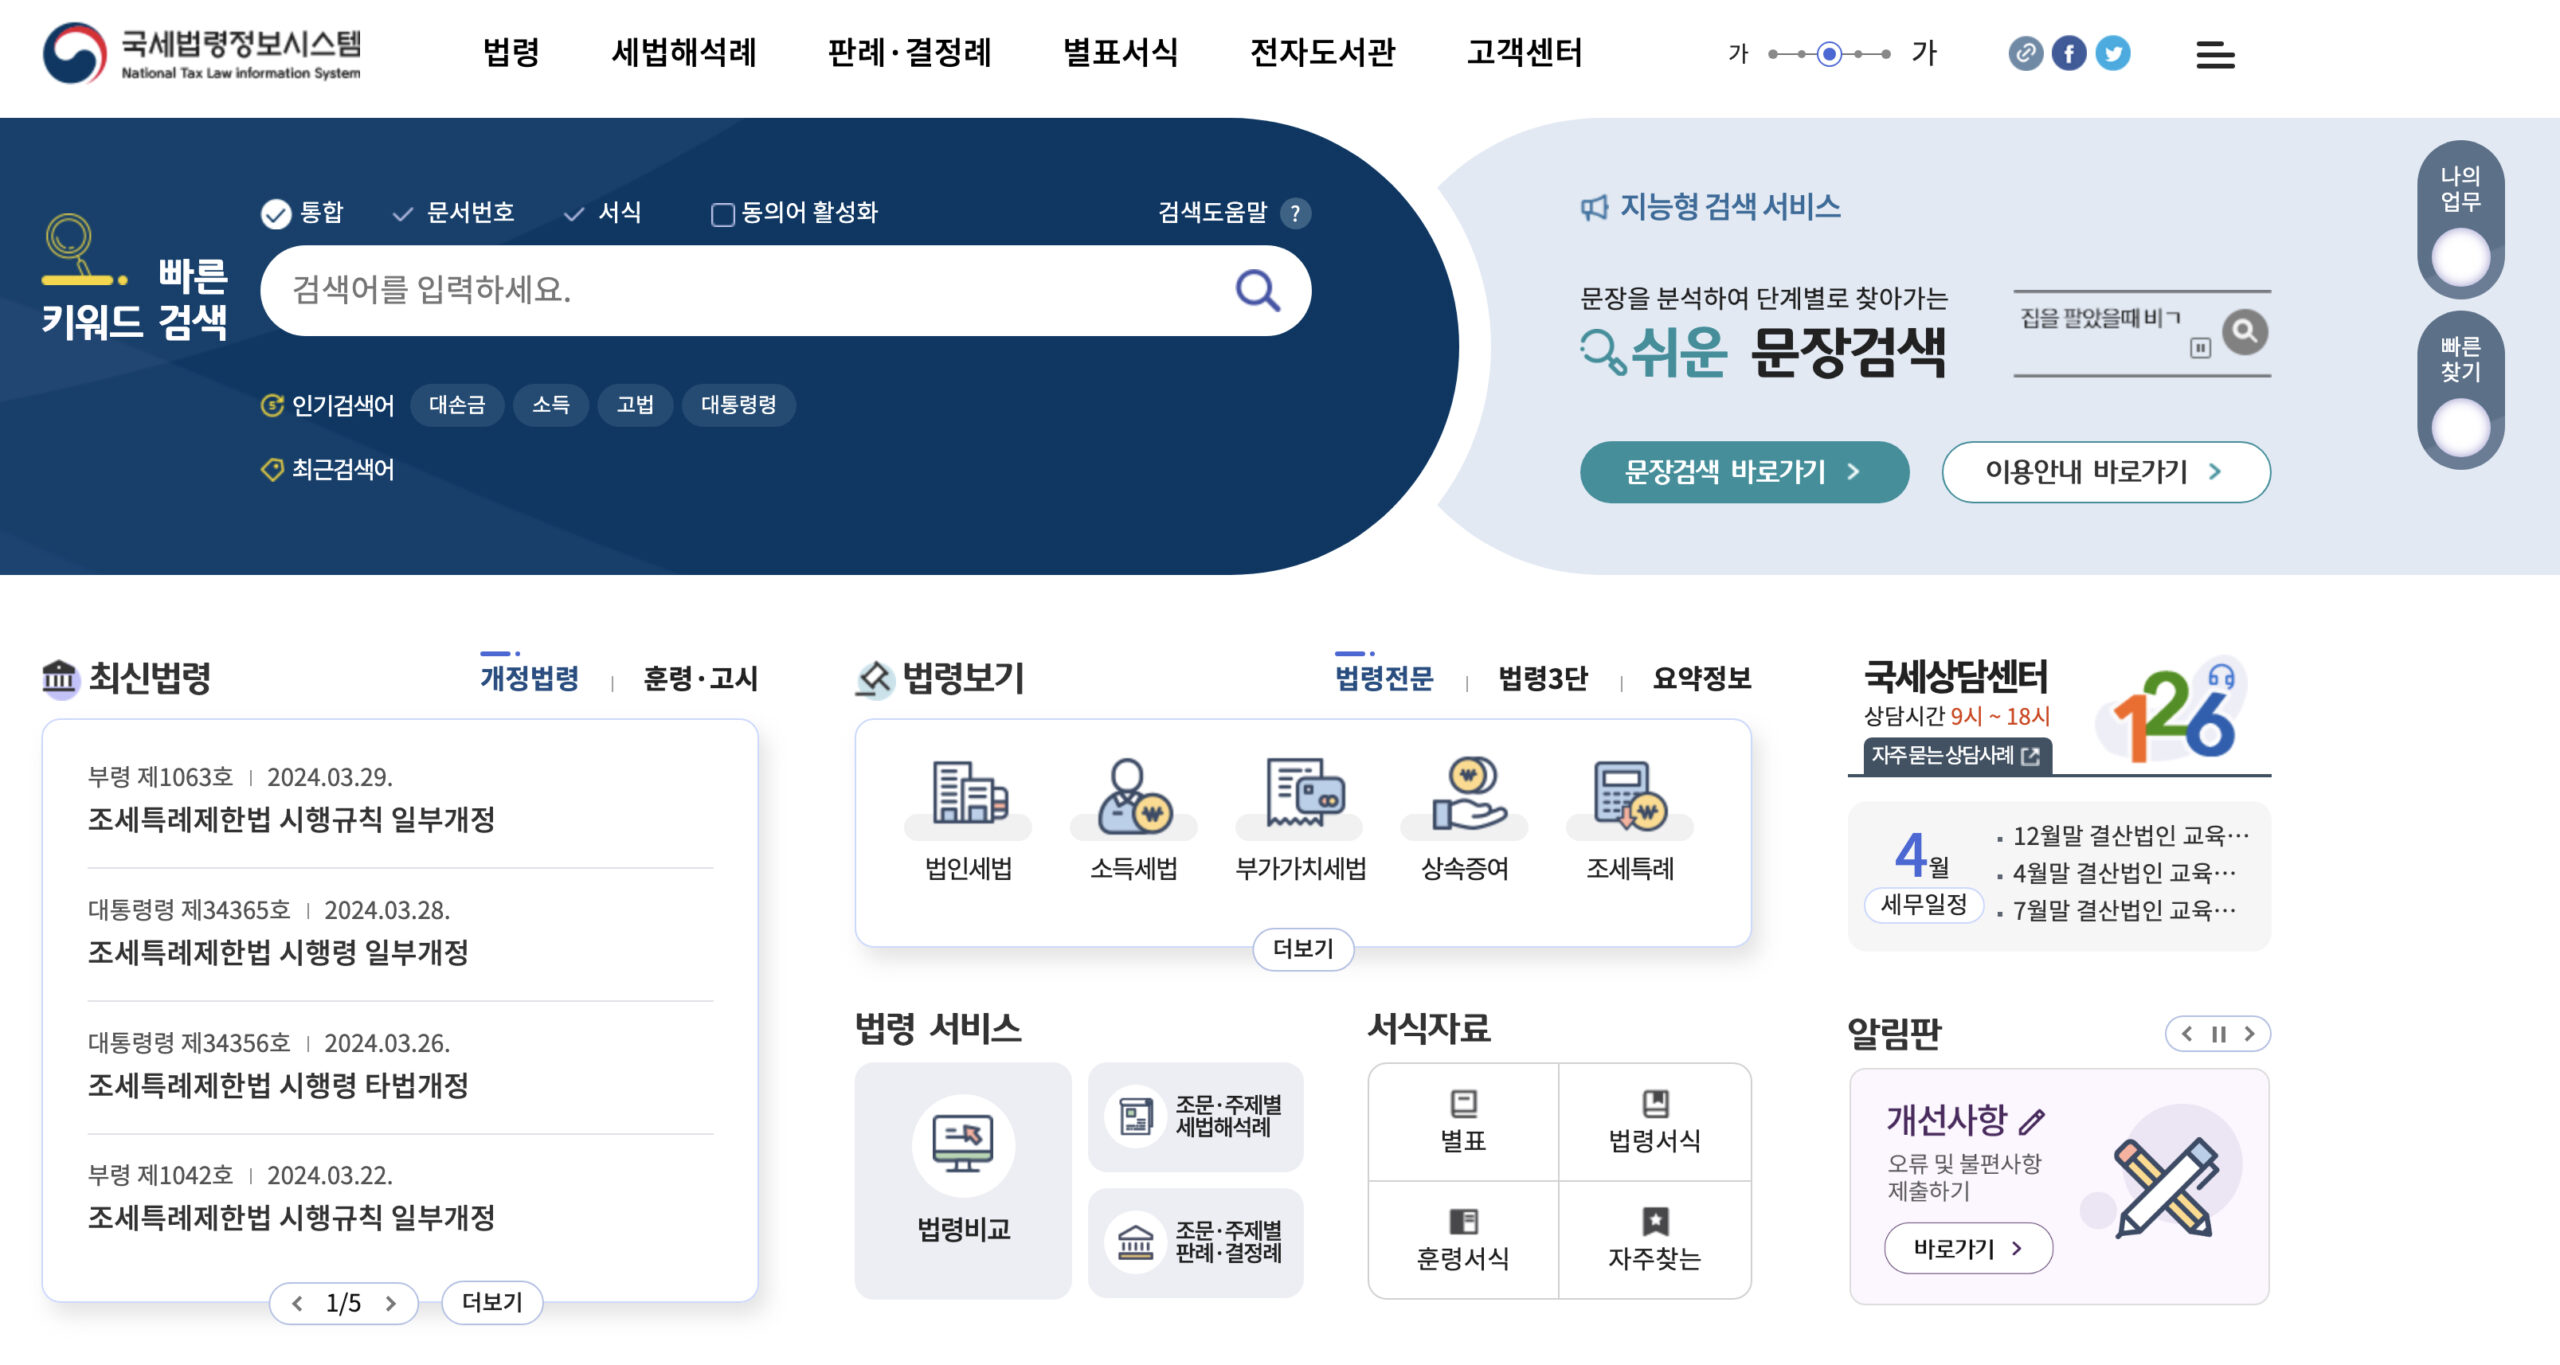Enable the 동의어 활성화 checkbox
2560x1365 pixels.
click(x=722, y=214)
